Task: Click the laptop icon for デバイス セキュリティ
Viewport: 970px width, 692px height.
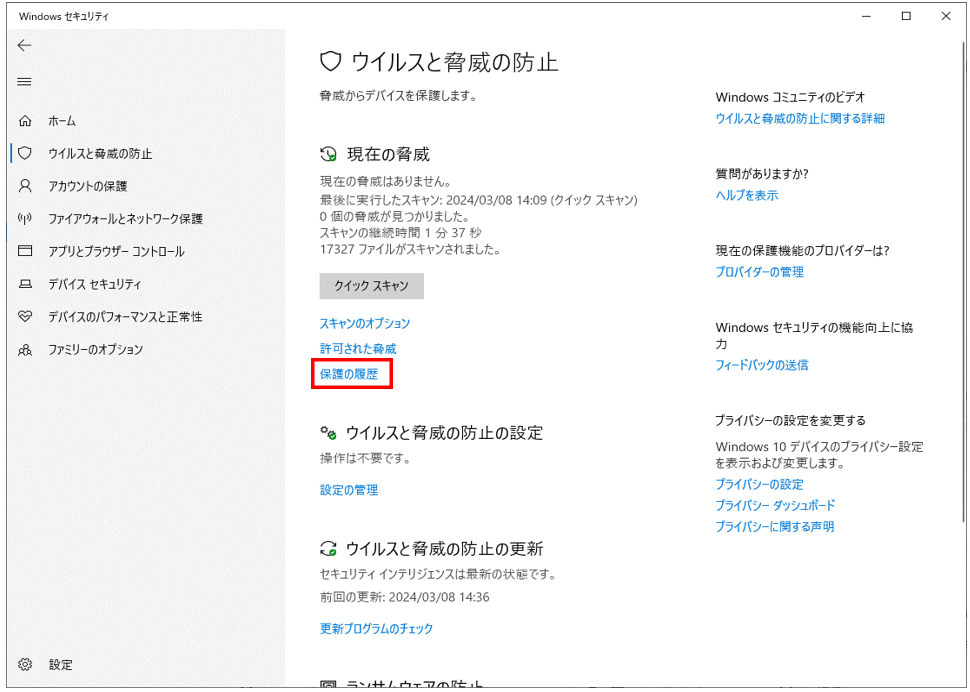Action: pyautogui.click(x=25, y=284)
